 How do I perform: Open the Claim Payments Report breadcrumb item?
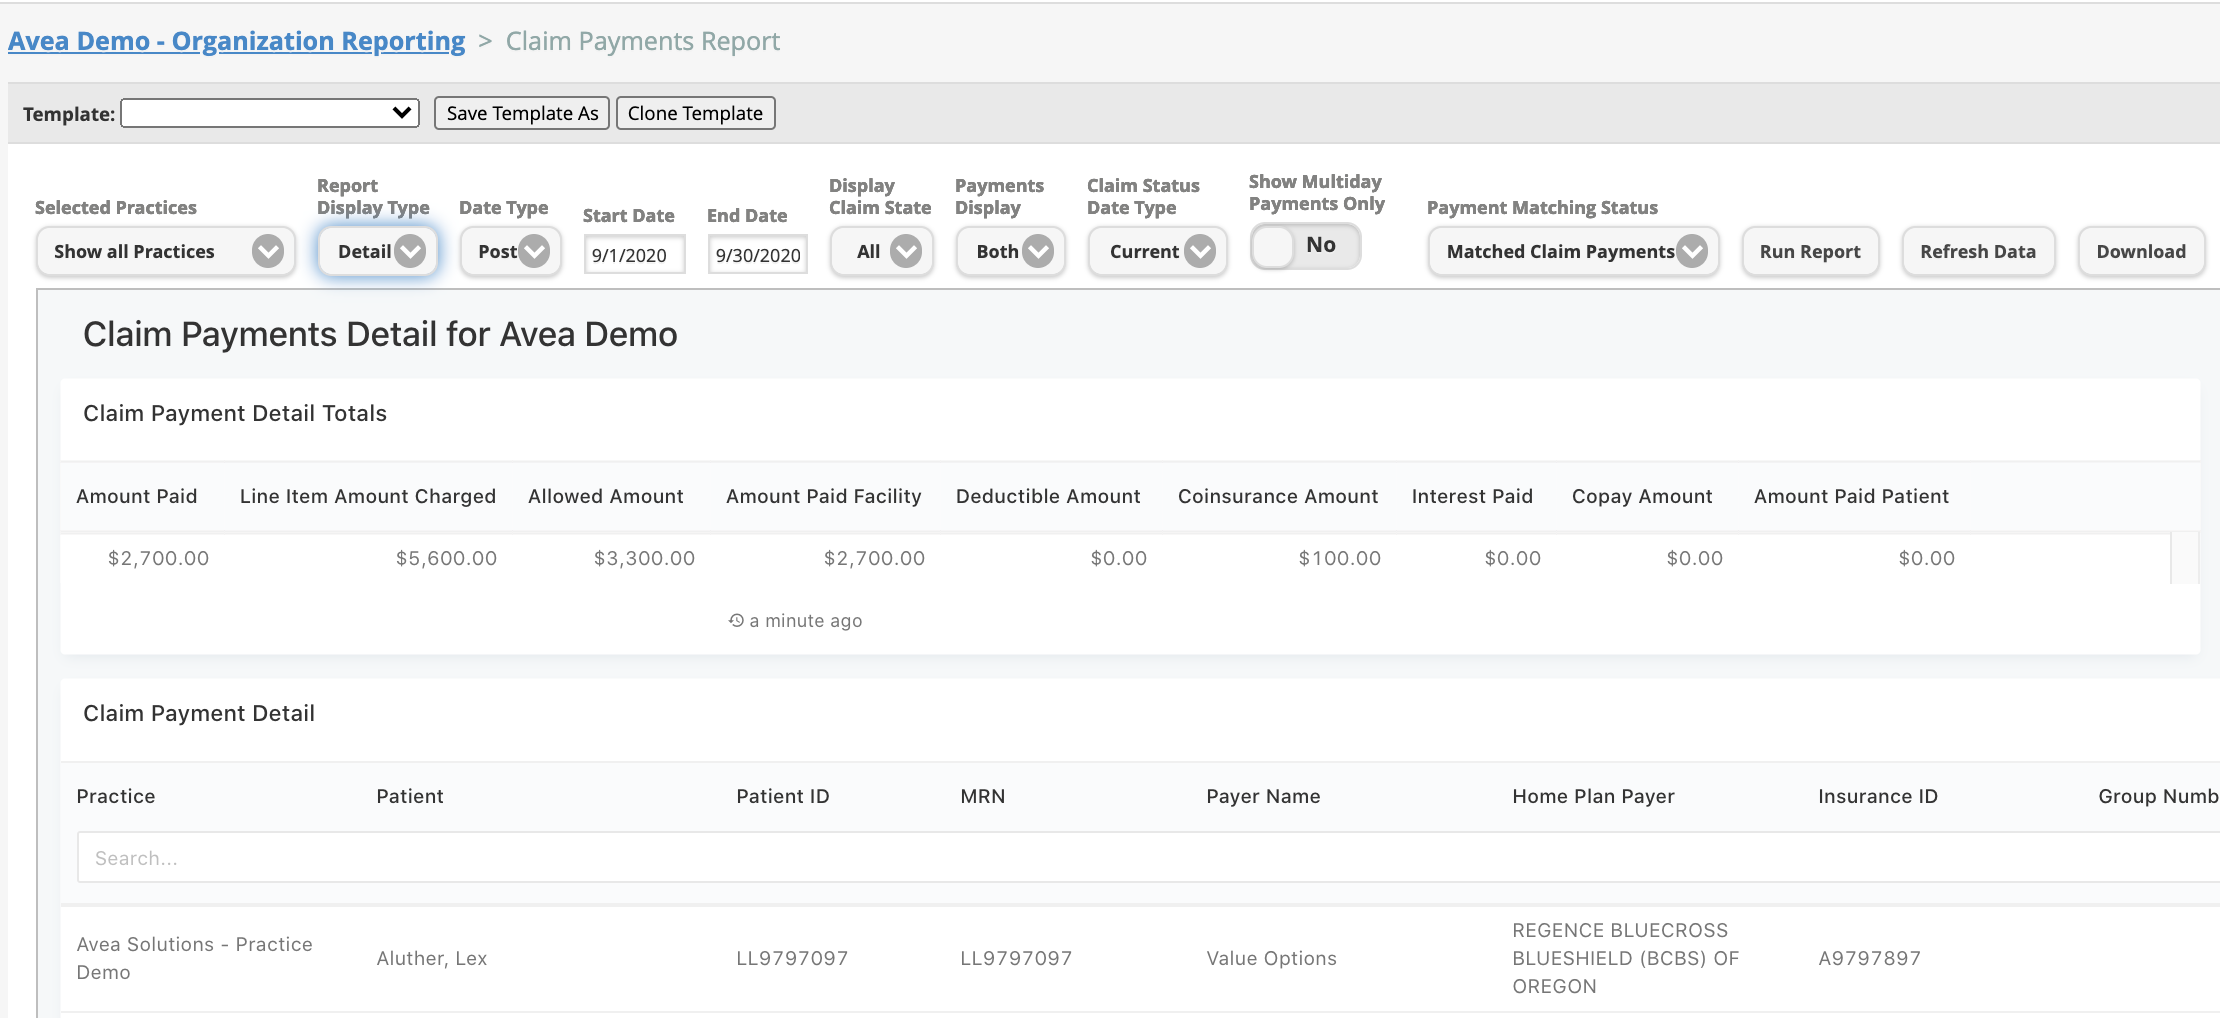click(643, 41)
